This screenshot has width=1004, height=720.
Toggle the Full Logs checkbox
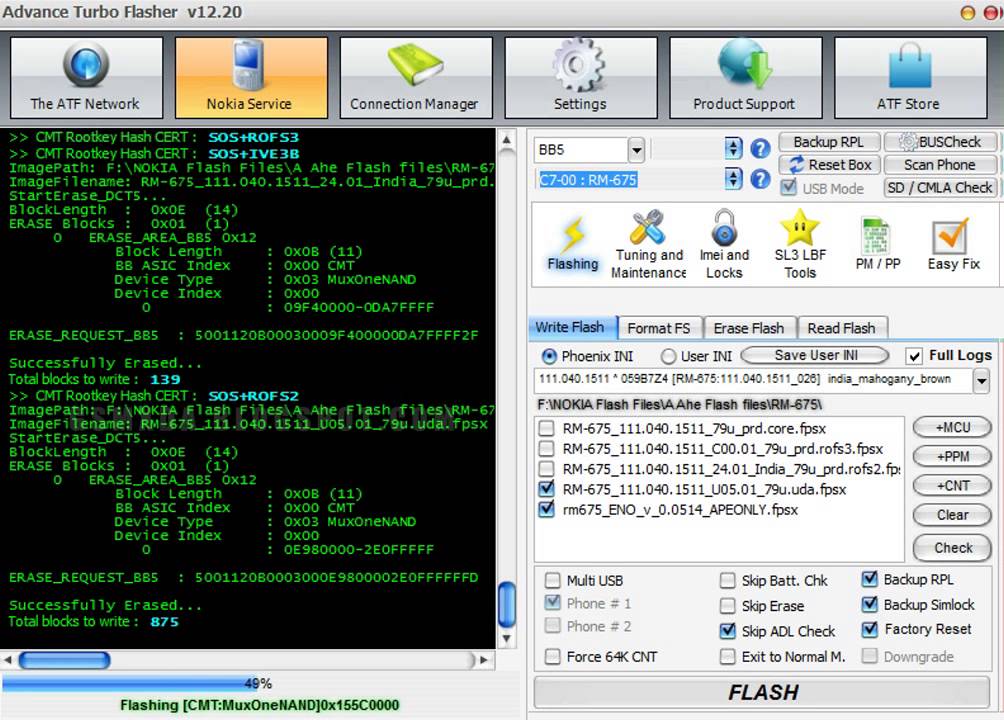pyautogui.click(x=914, y=356)
